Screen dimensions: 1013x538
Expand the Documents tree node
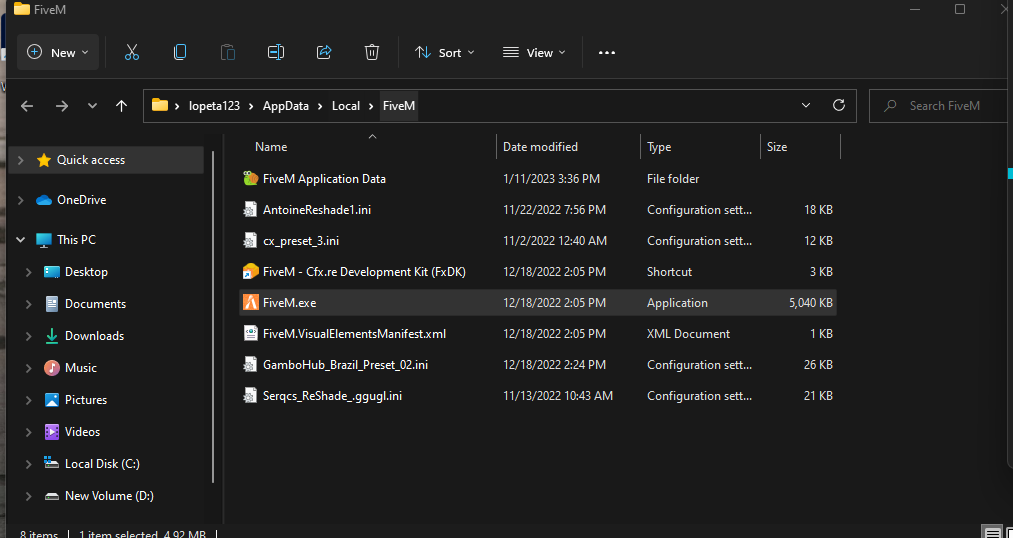28,304
